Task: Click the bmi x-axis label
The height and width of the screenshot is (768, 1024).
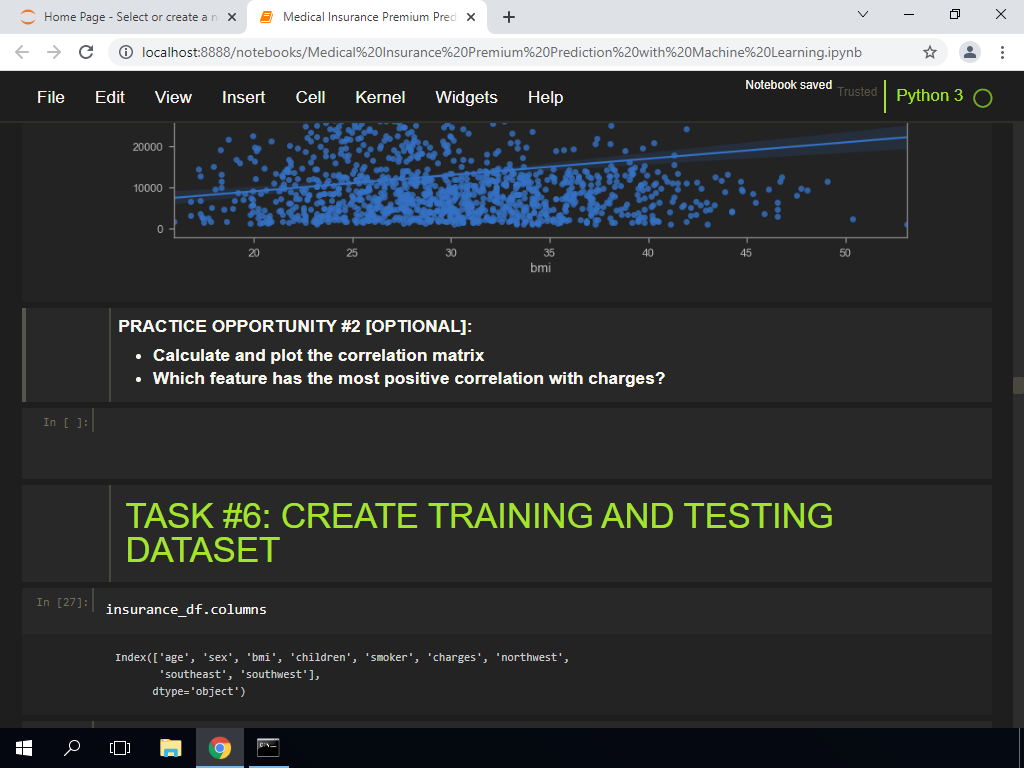Action: click(541, 267)
